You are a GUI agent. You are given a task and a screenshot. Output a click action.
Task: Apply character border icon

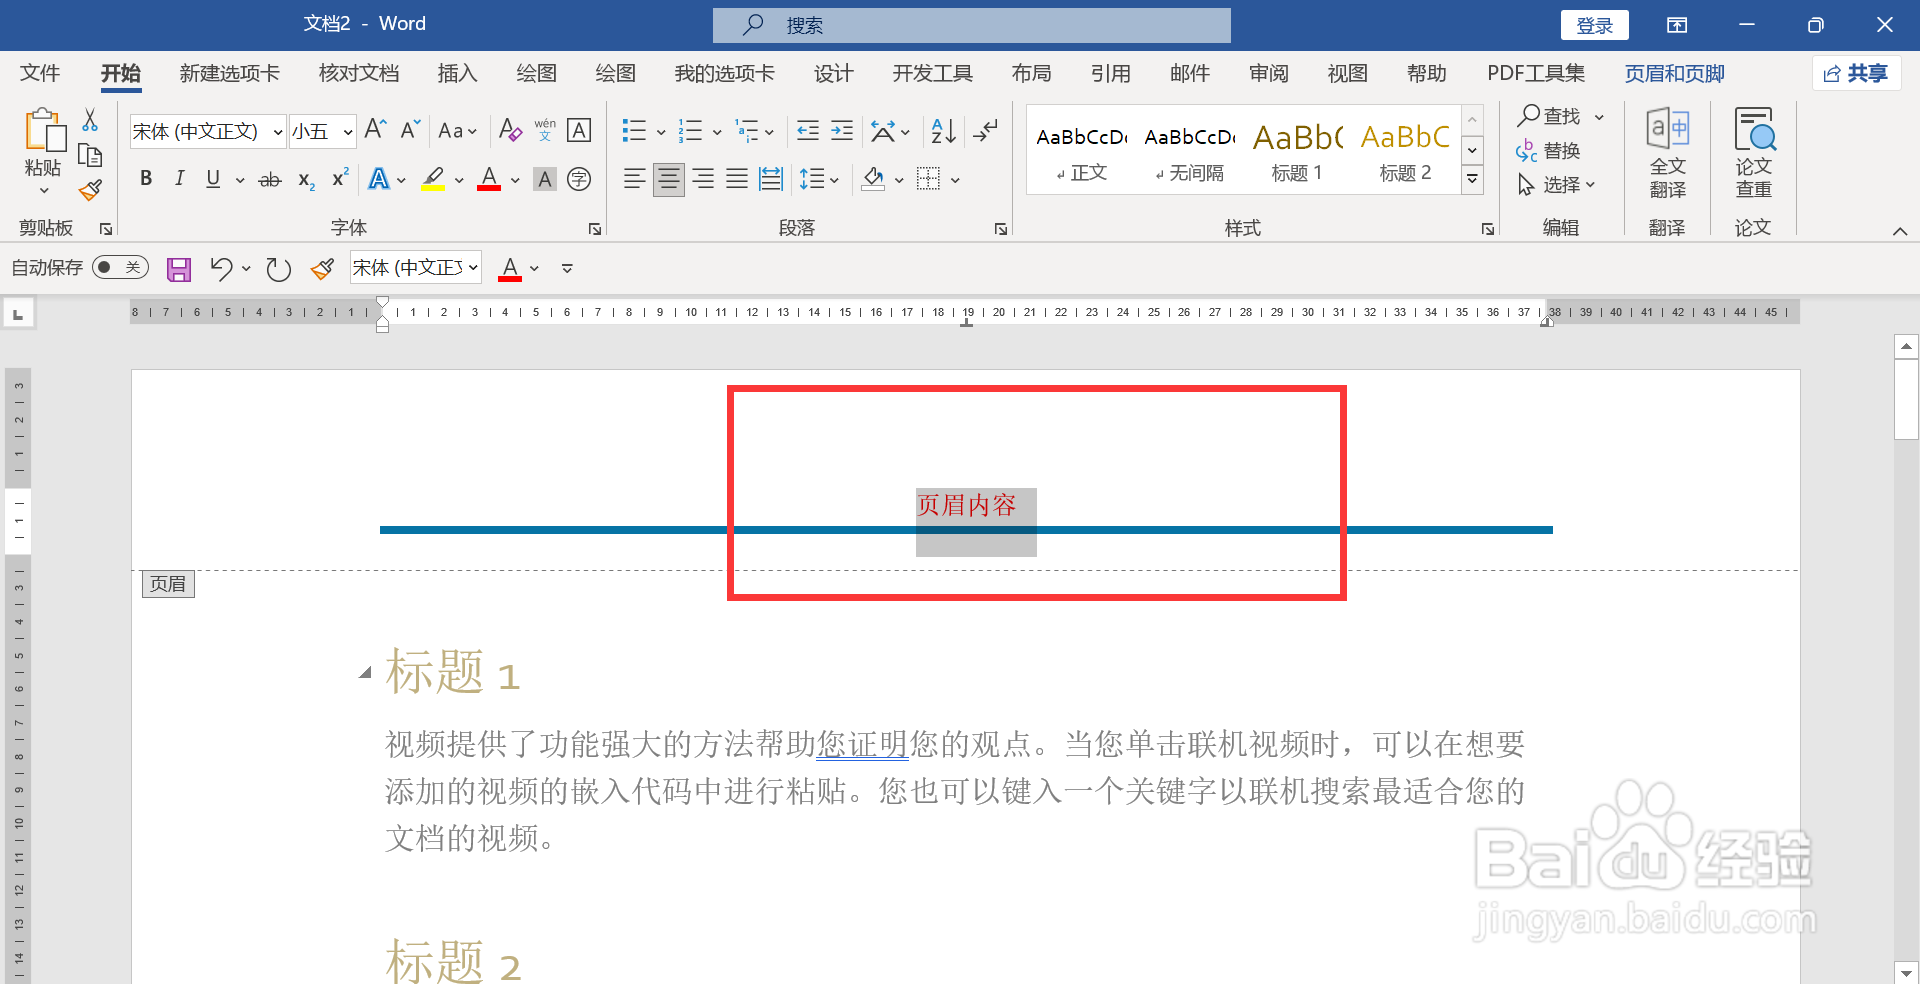pos(579,130)
